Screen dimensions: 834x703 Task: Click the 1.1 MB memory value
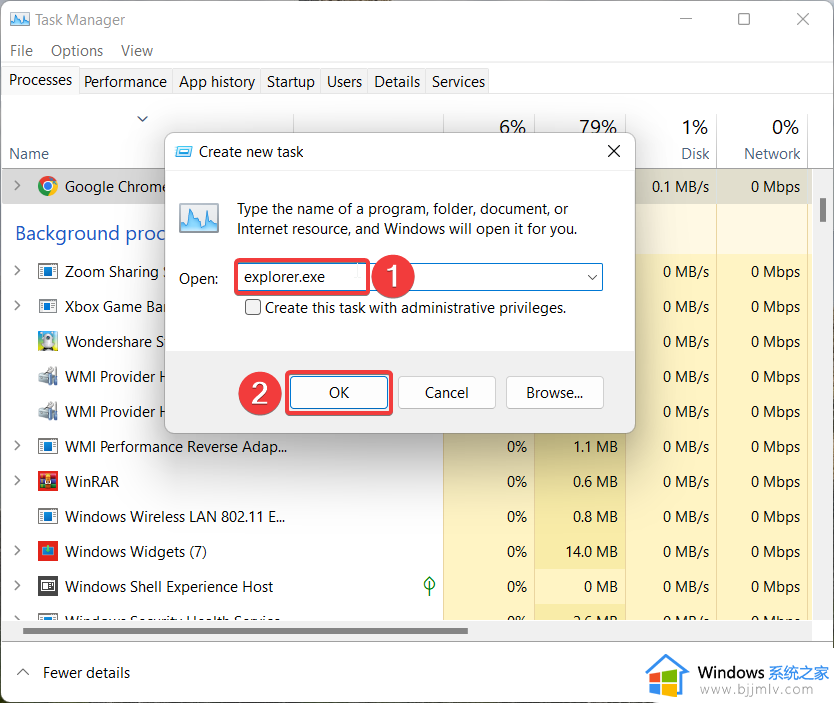click(596, 447)
